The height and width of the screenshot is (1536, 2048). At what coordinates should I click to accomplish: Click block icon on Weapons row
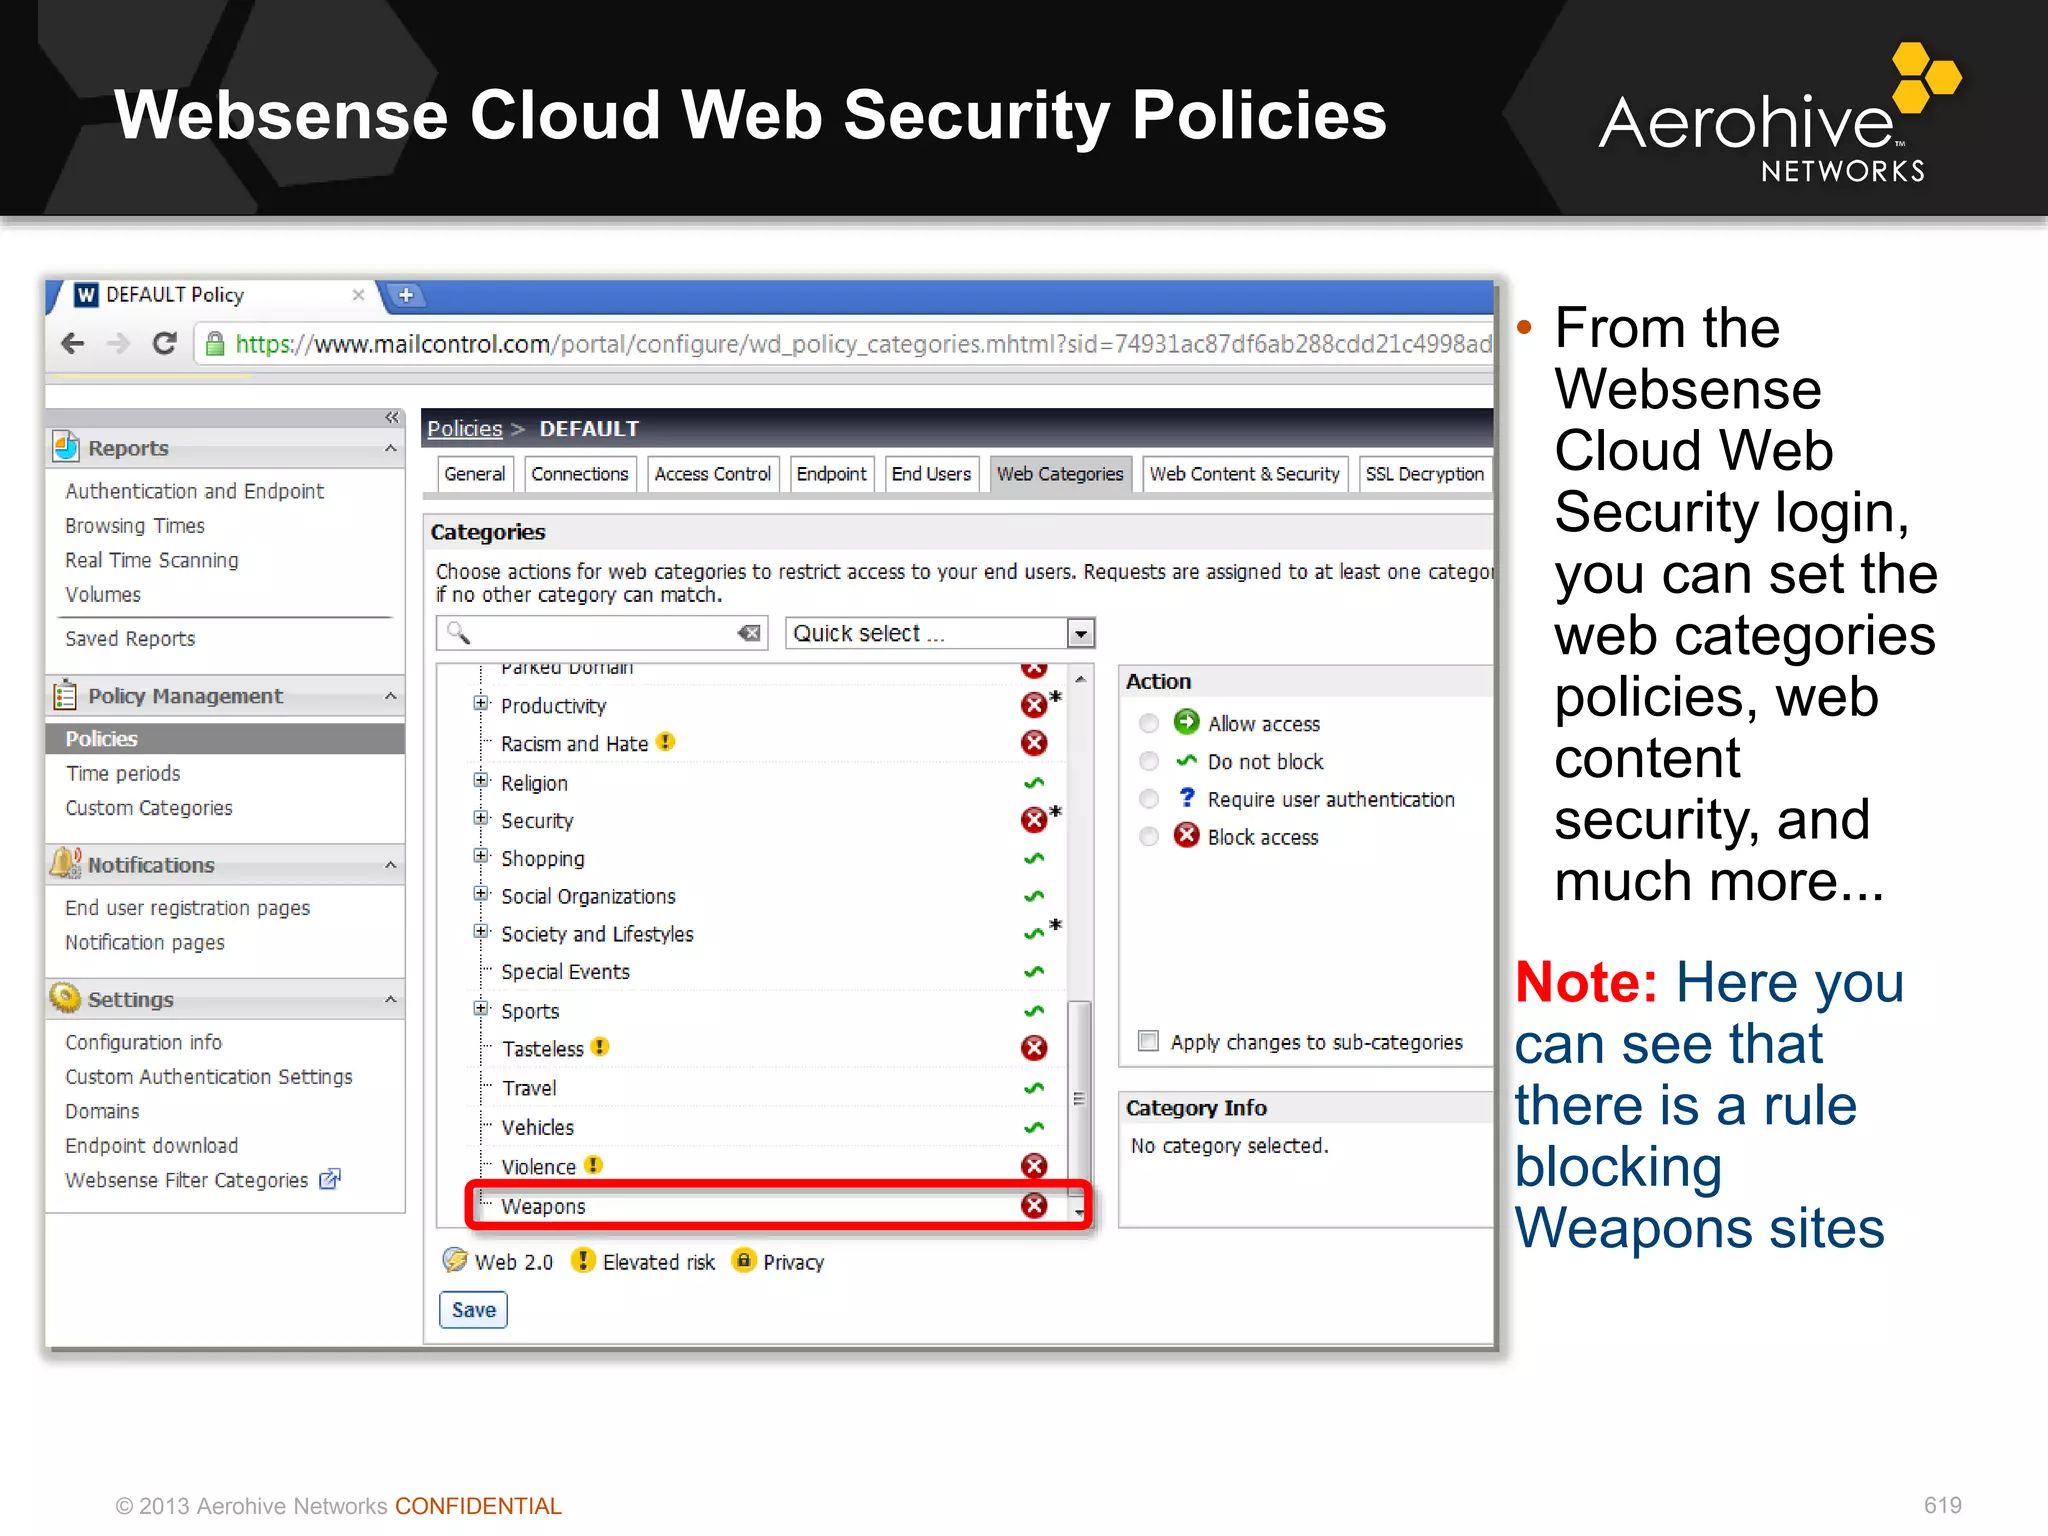click(1033, 1205)
